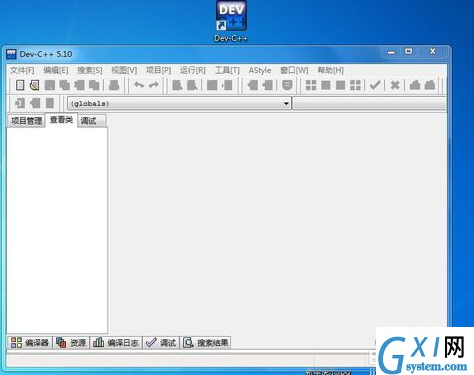Screen dimensions: 474x375
Task: Click the Go to function toolbar icon
Action: (x=212, y=85)
